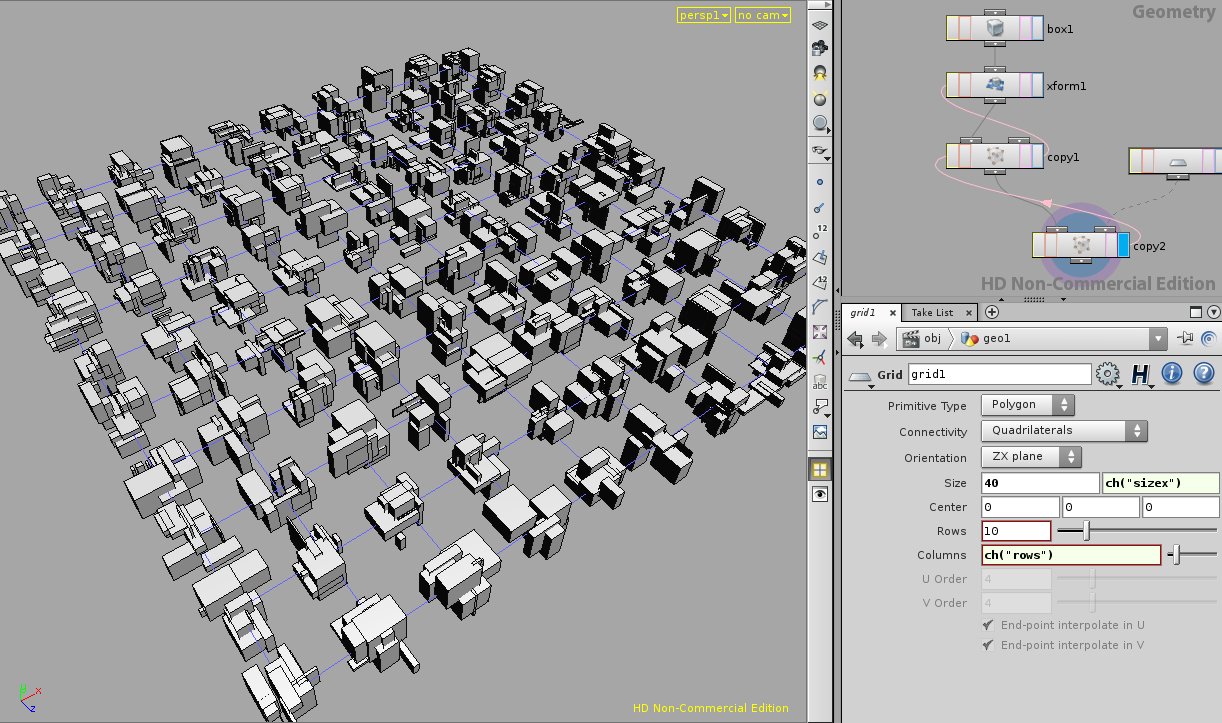Toggle the blue display flag on copy2
This screenshot has width=1222, height=723.
tap(1123, 245)
